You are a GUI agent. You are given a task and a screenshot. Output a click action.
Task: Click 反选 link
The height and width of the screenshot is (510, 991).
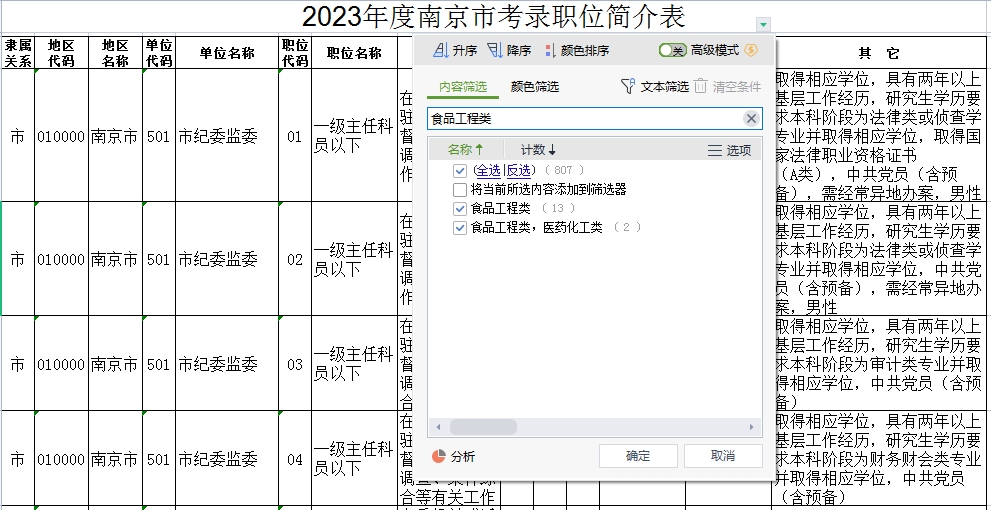pos(518,170)
